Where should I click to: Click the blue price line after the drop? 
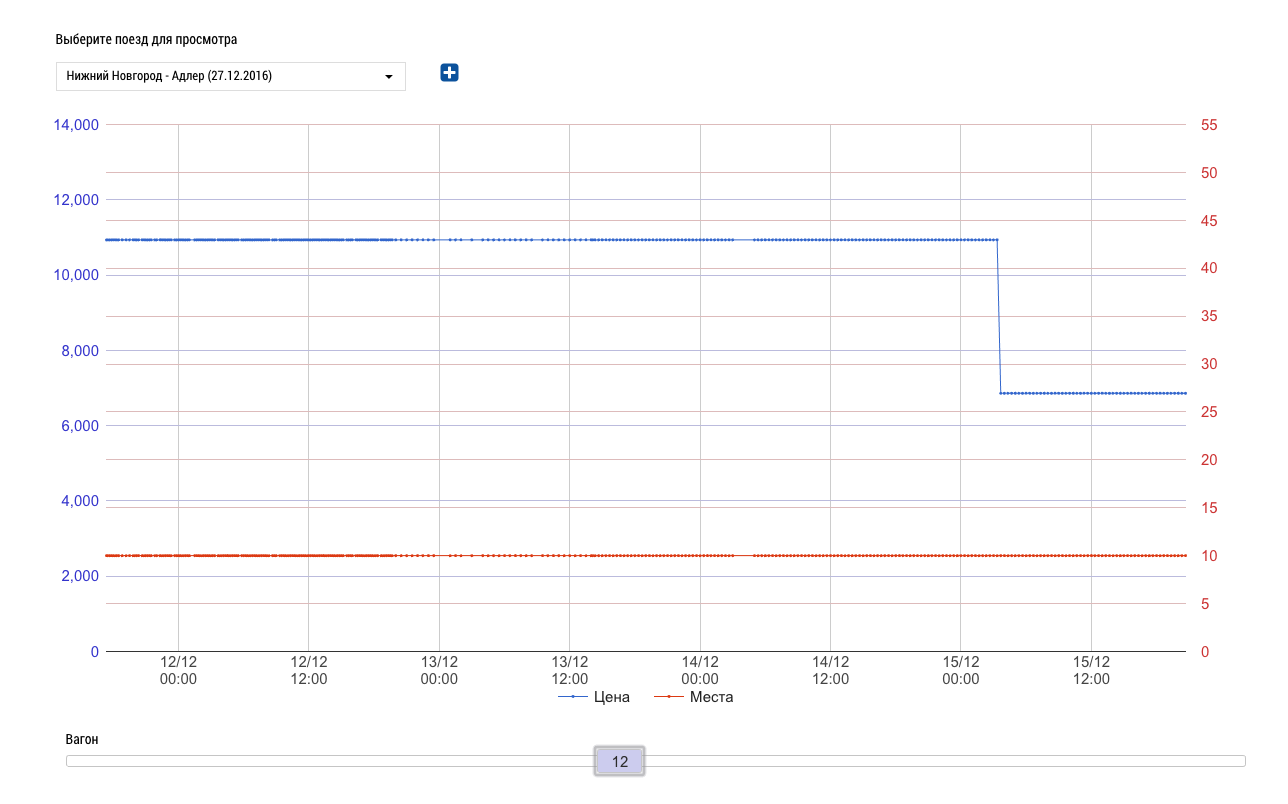[x=1090, y=393]
